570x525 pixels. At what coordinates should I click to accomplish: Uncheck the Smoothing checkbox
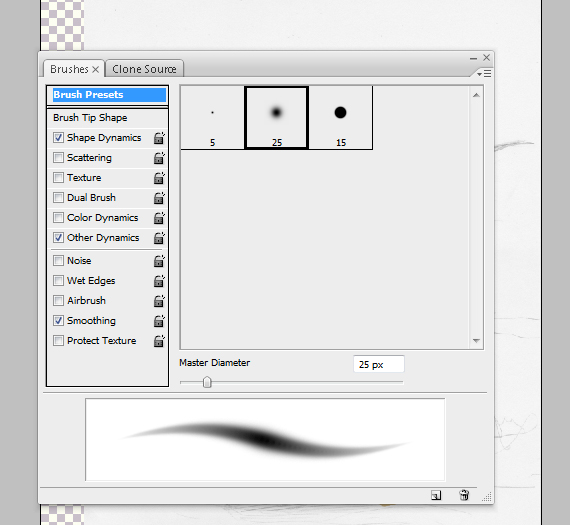click(58, 320)
